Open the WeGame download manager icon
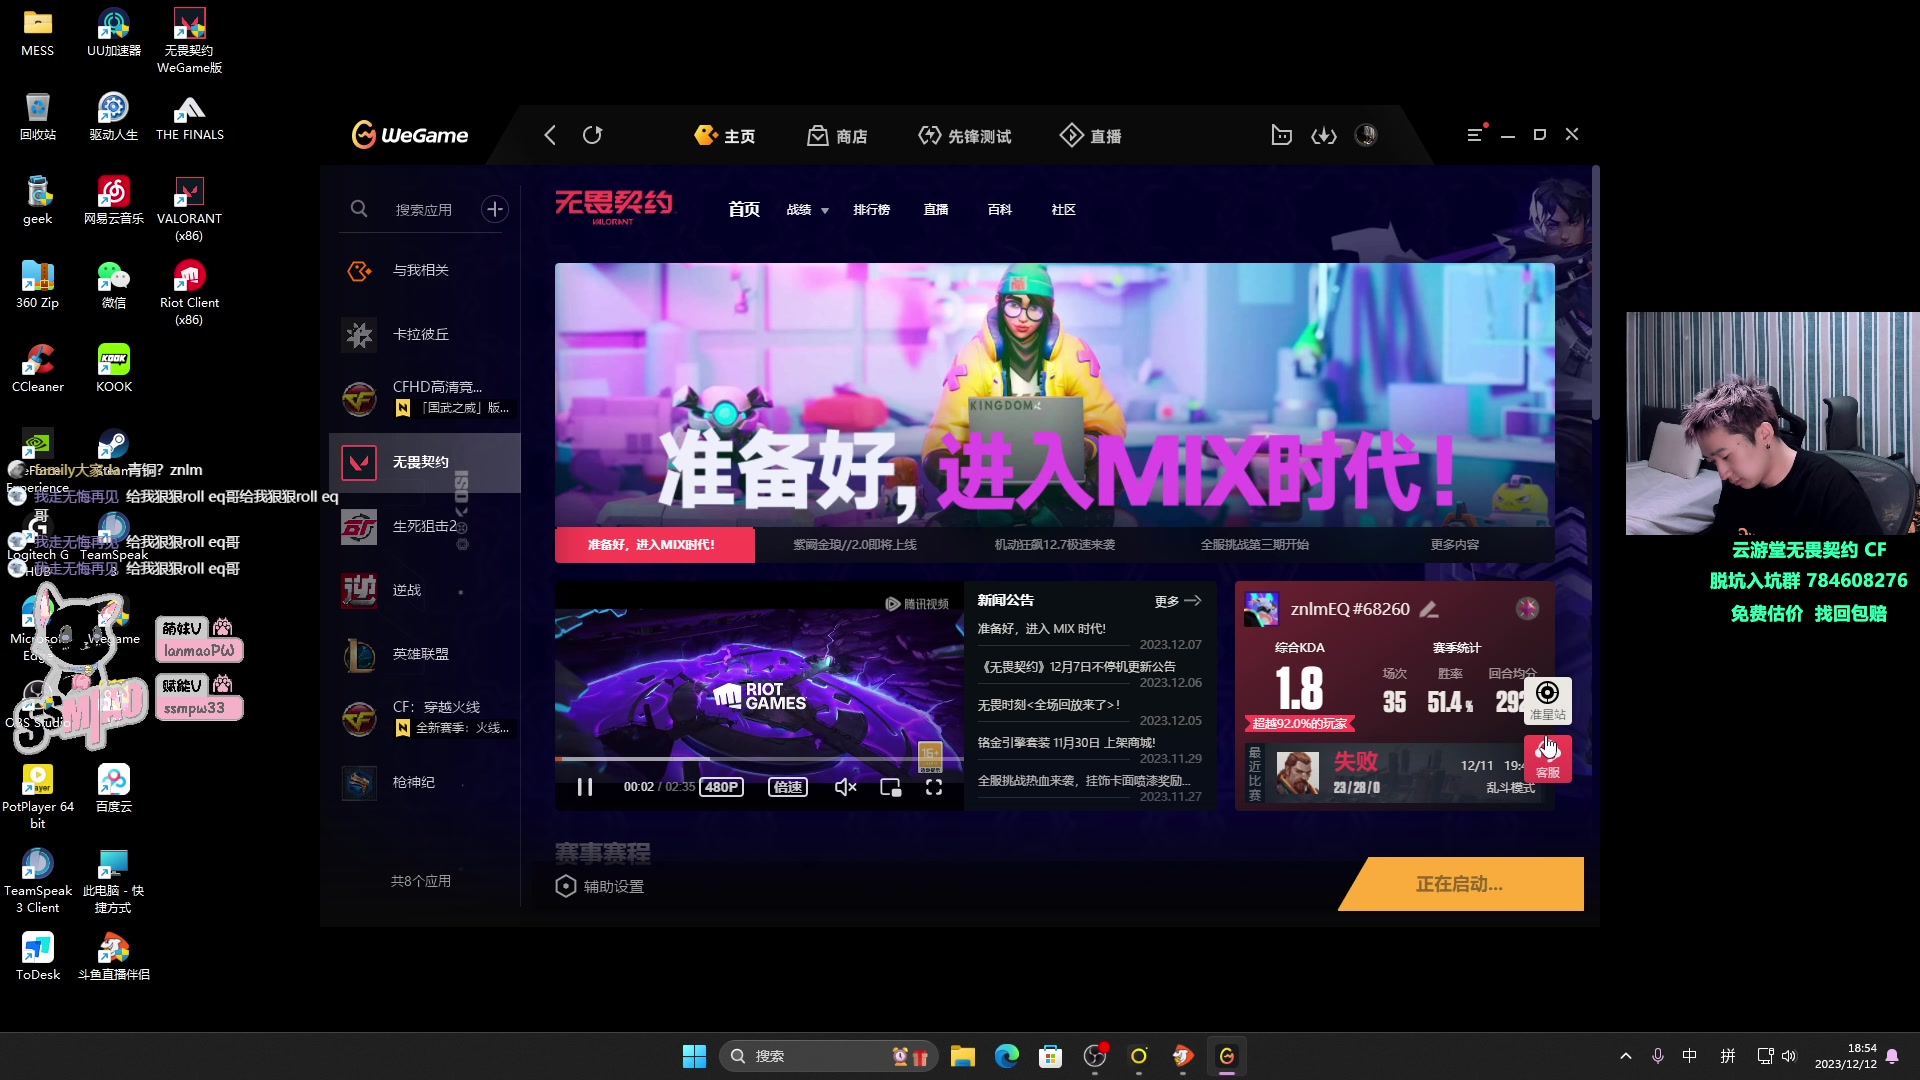Viewport: 1920px width, 1080px height. coord(1324,135)
